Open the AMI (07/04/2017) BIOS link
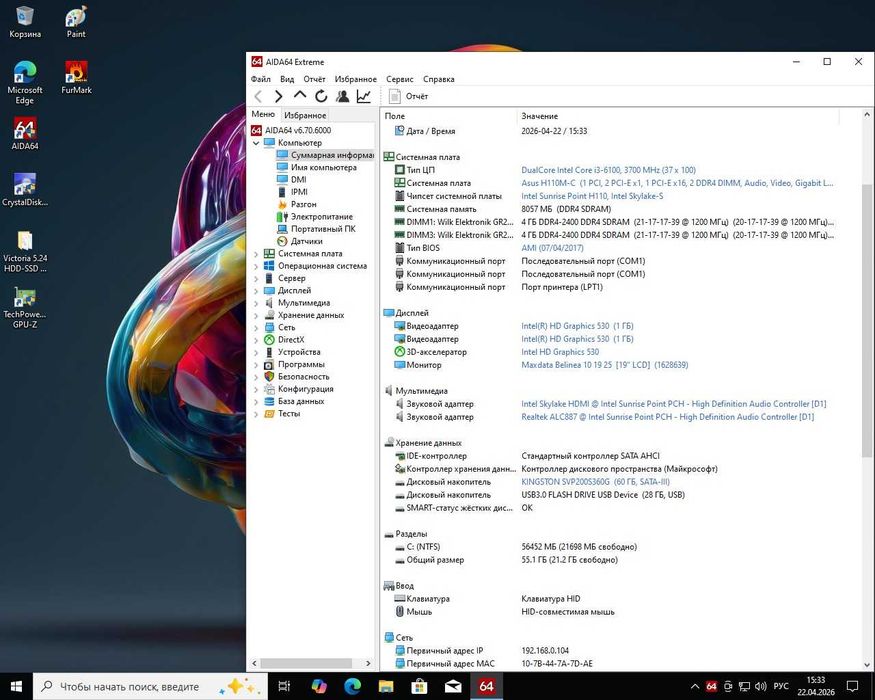Screen dimensions: 875x700 pos(552,248)
